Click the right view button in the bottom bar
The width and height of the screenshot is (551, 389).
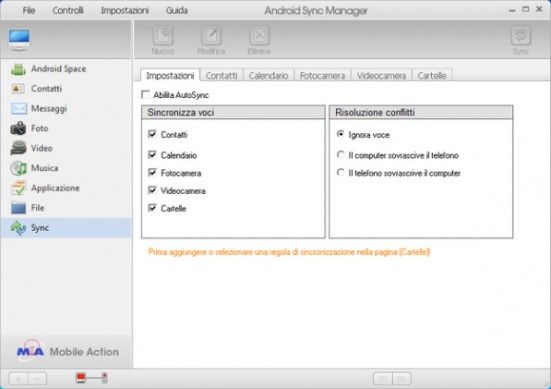402,378
